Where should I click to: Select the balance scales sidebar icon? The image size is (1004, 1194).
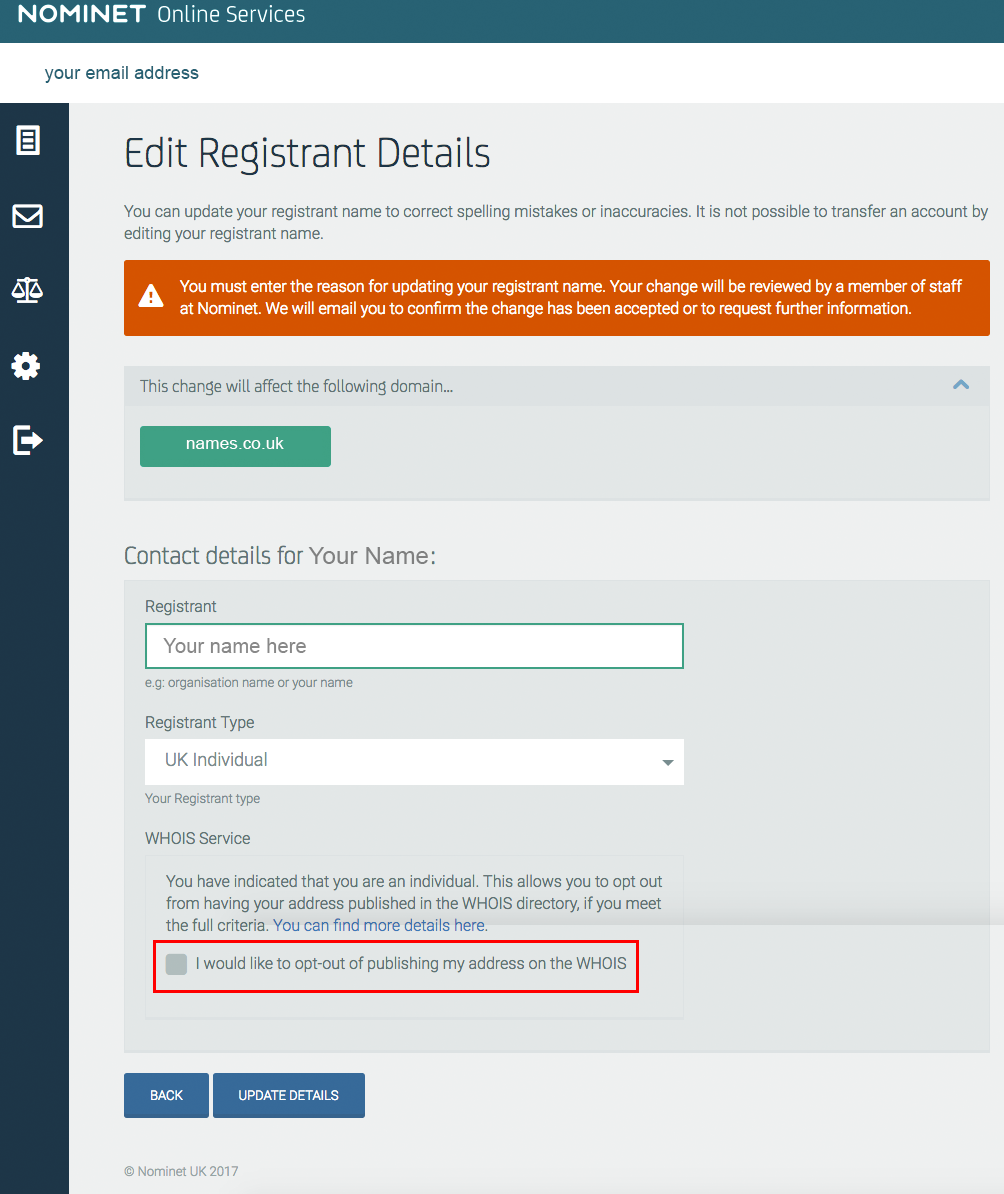pyautogui.click(x=27, y=290)
